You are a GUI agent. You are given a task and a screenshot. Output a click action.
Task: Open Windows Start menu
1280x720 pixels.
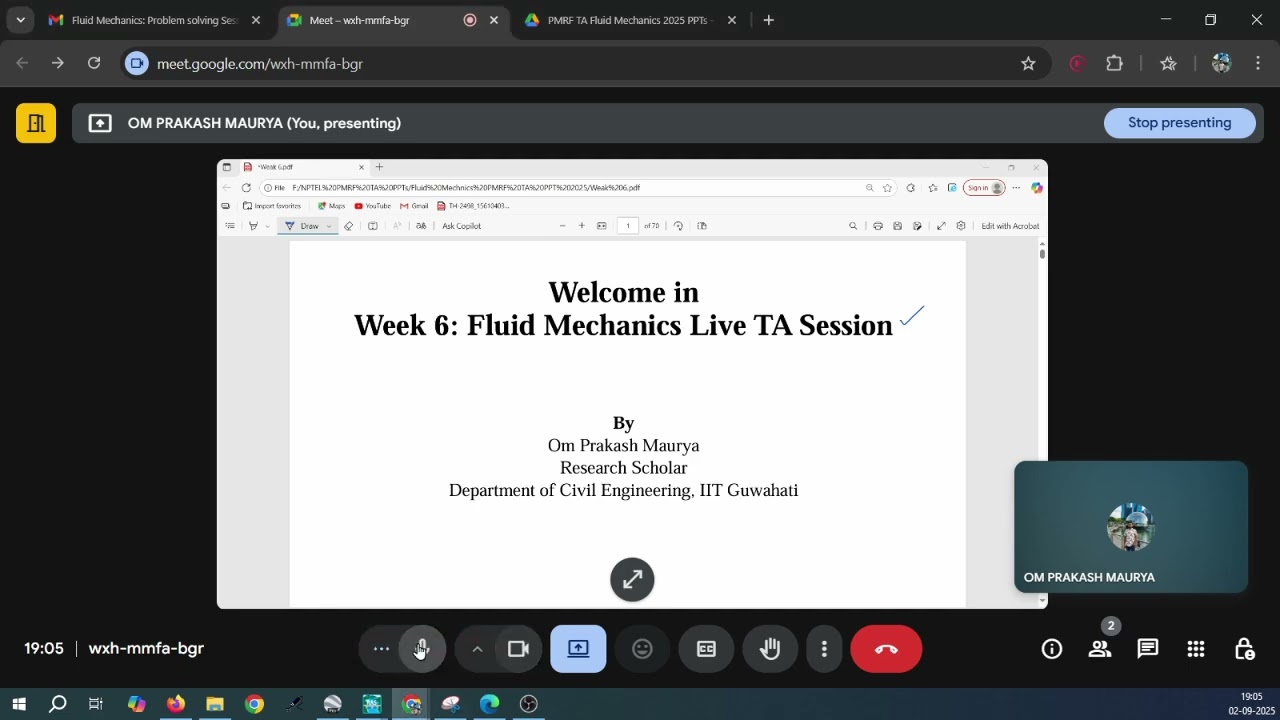(19, 704)
